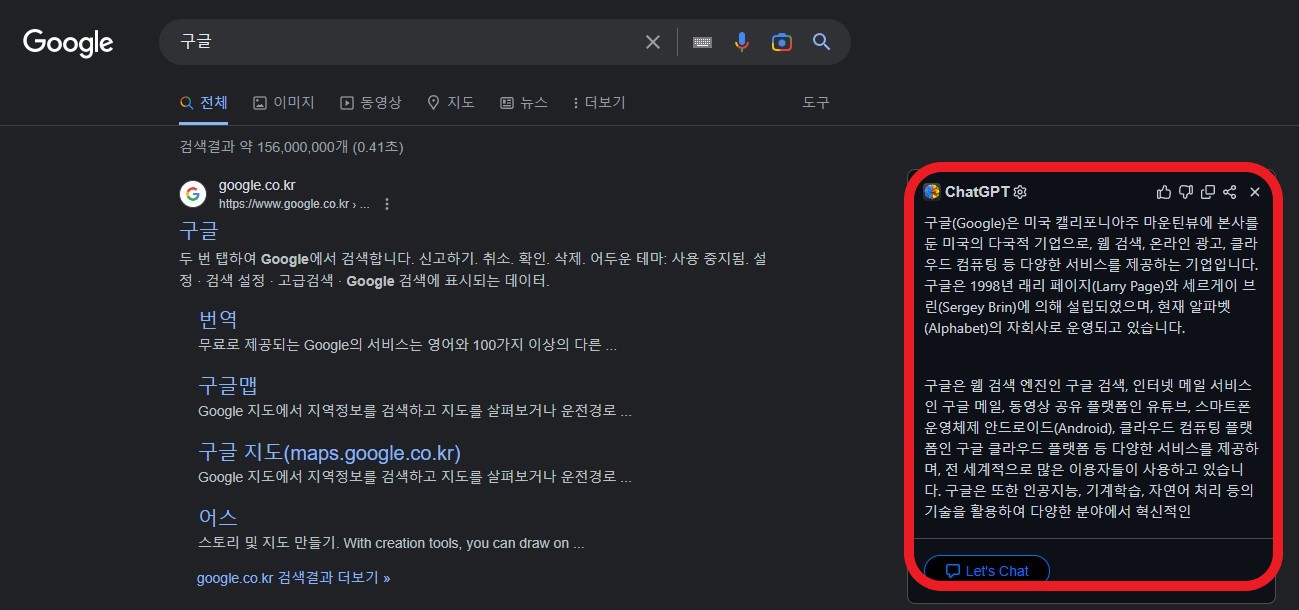Open the 도구 search tools
The height and width of the screenshot is (610, 1299).
tap(816, 102)
